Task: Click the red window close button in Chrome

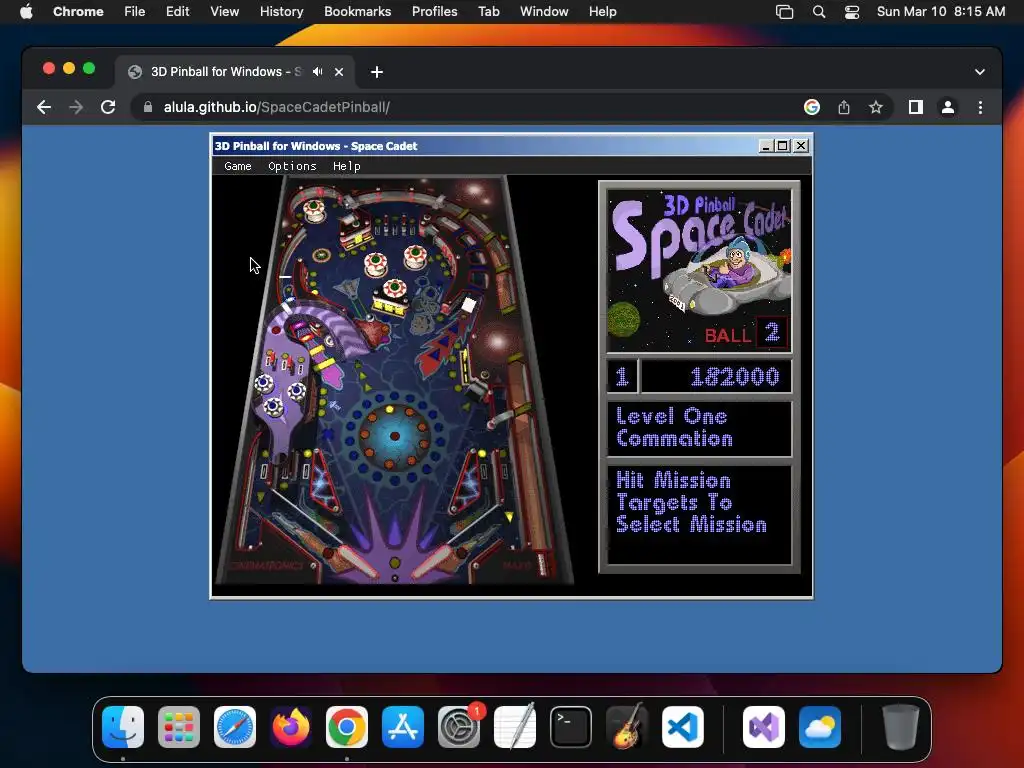Action: (48, 69)
